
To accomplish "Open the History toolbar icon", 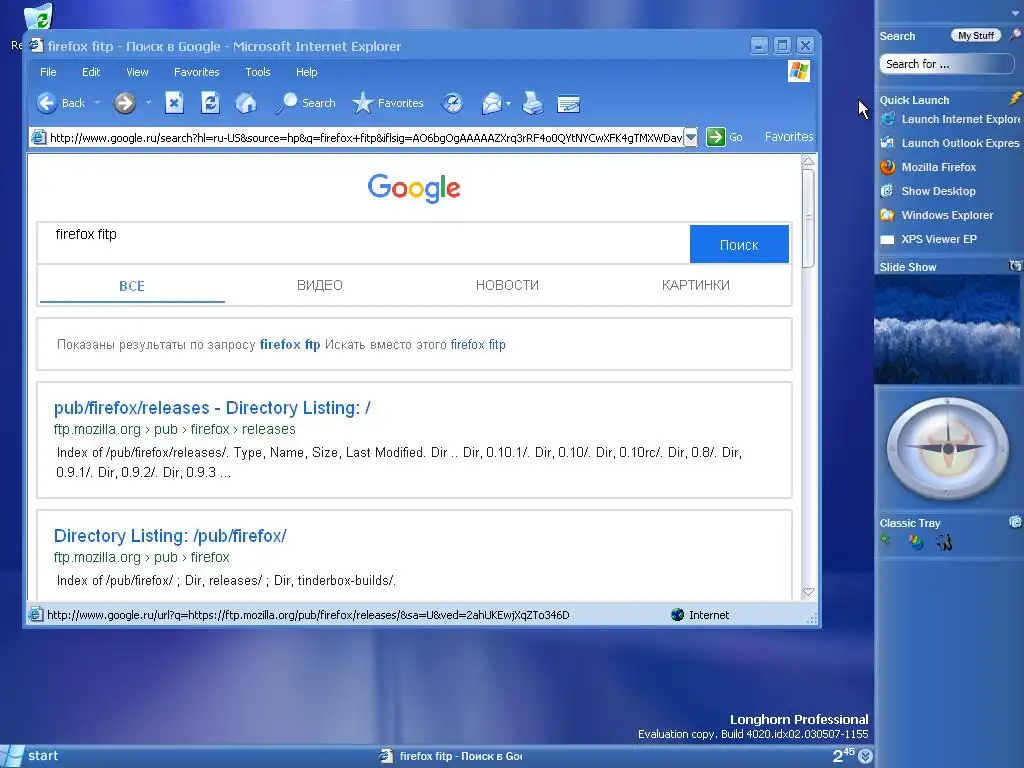I will [453, 103].
